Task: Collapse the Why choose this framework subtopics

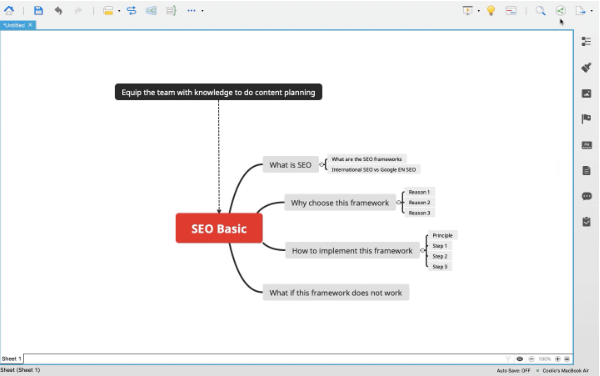Action: coord(399,202)
